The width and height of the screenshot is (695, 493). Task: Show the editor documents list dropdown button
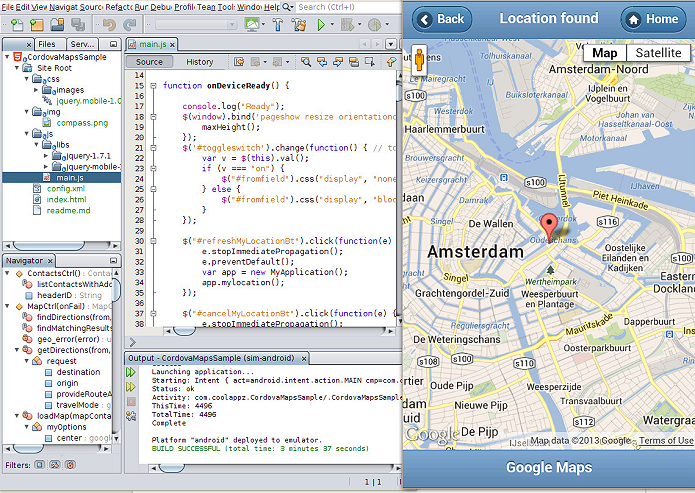(391, 44)
